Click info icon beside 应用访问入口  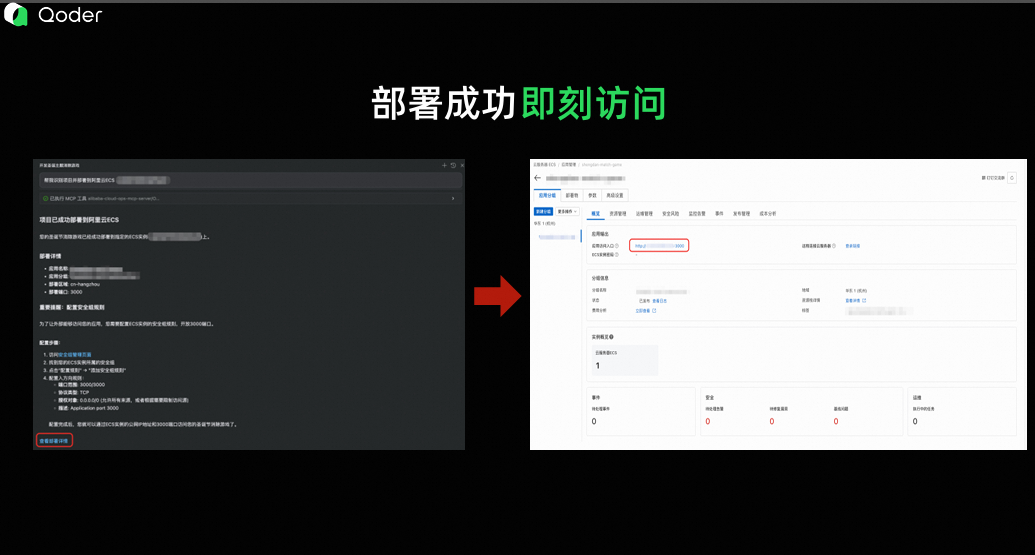617,246
